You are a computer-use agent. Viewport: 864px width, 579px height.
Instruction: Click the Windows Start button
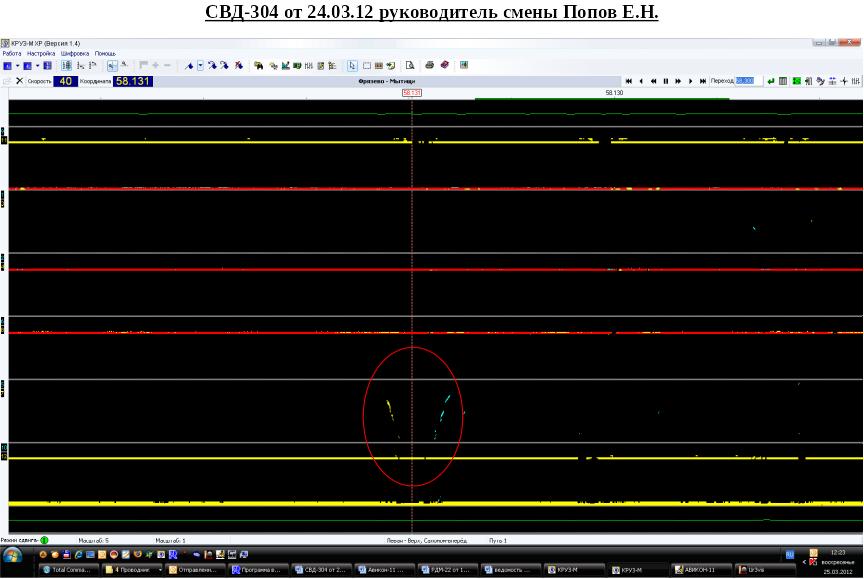pos(13,556)
